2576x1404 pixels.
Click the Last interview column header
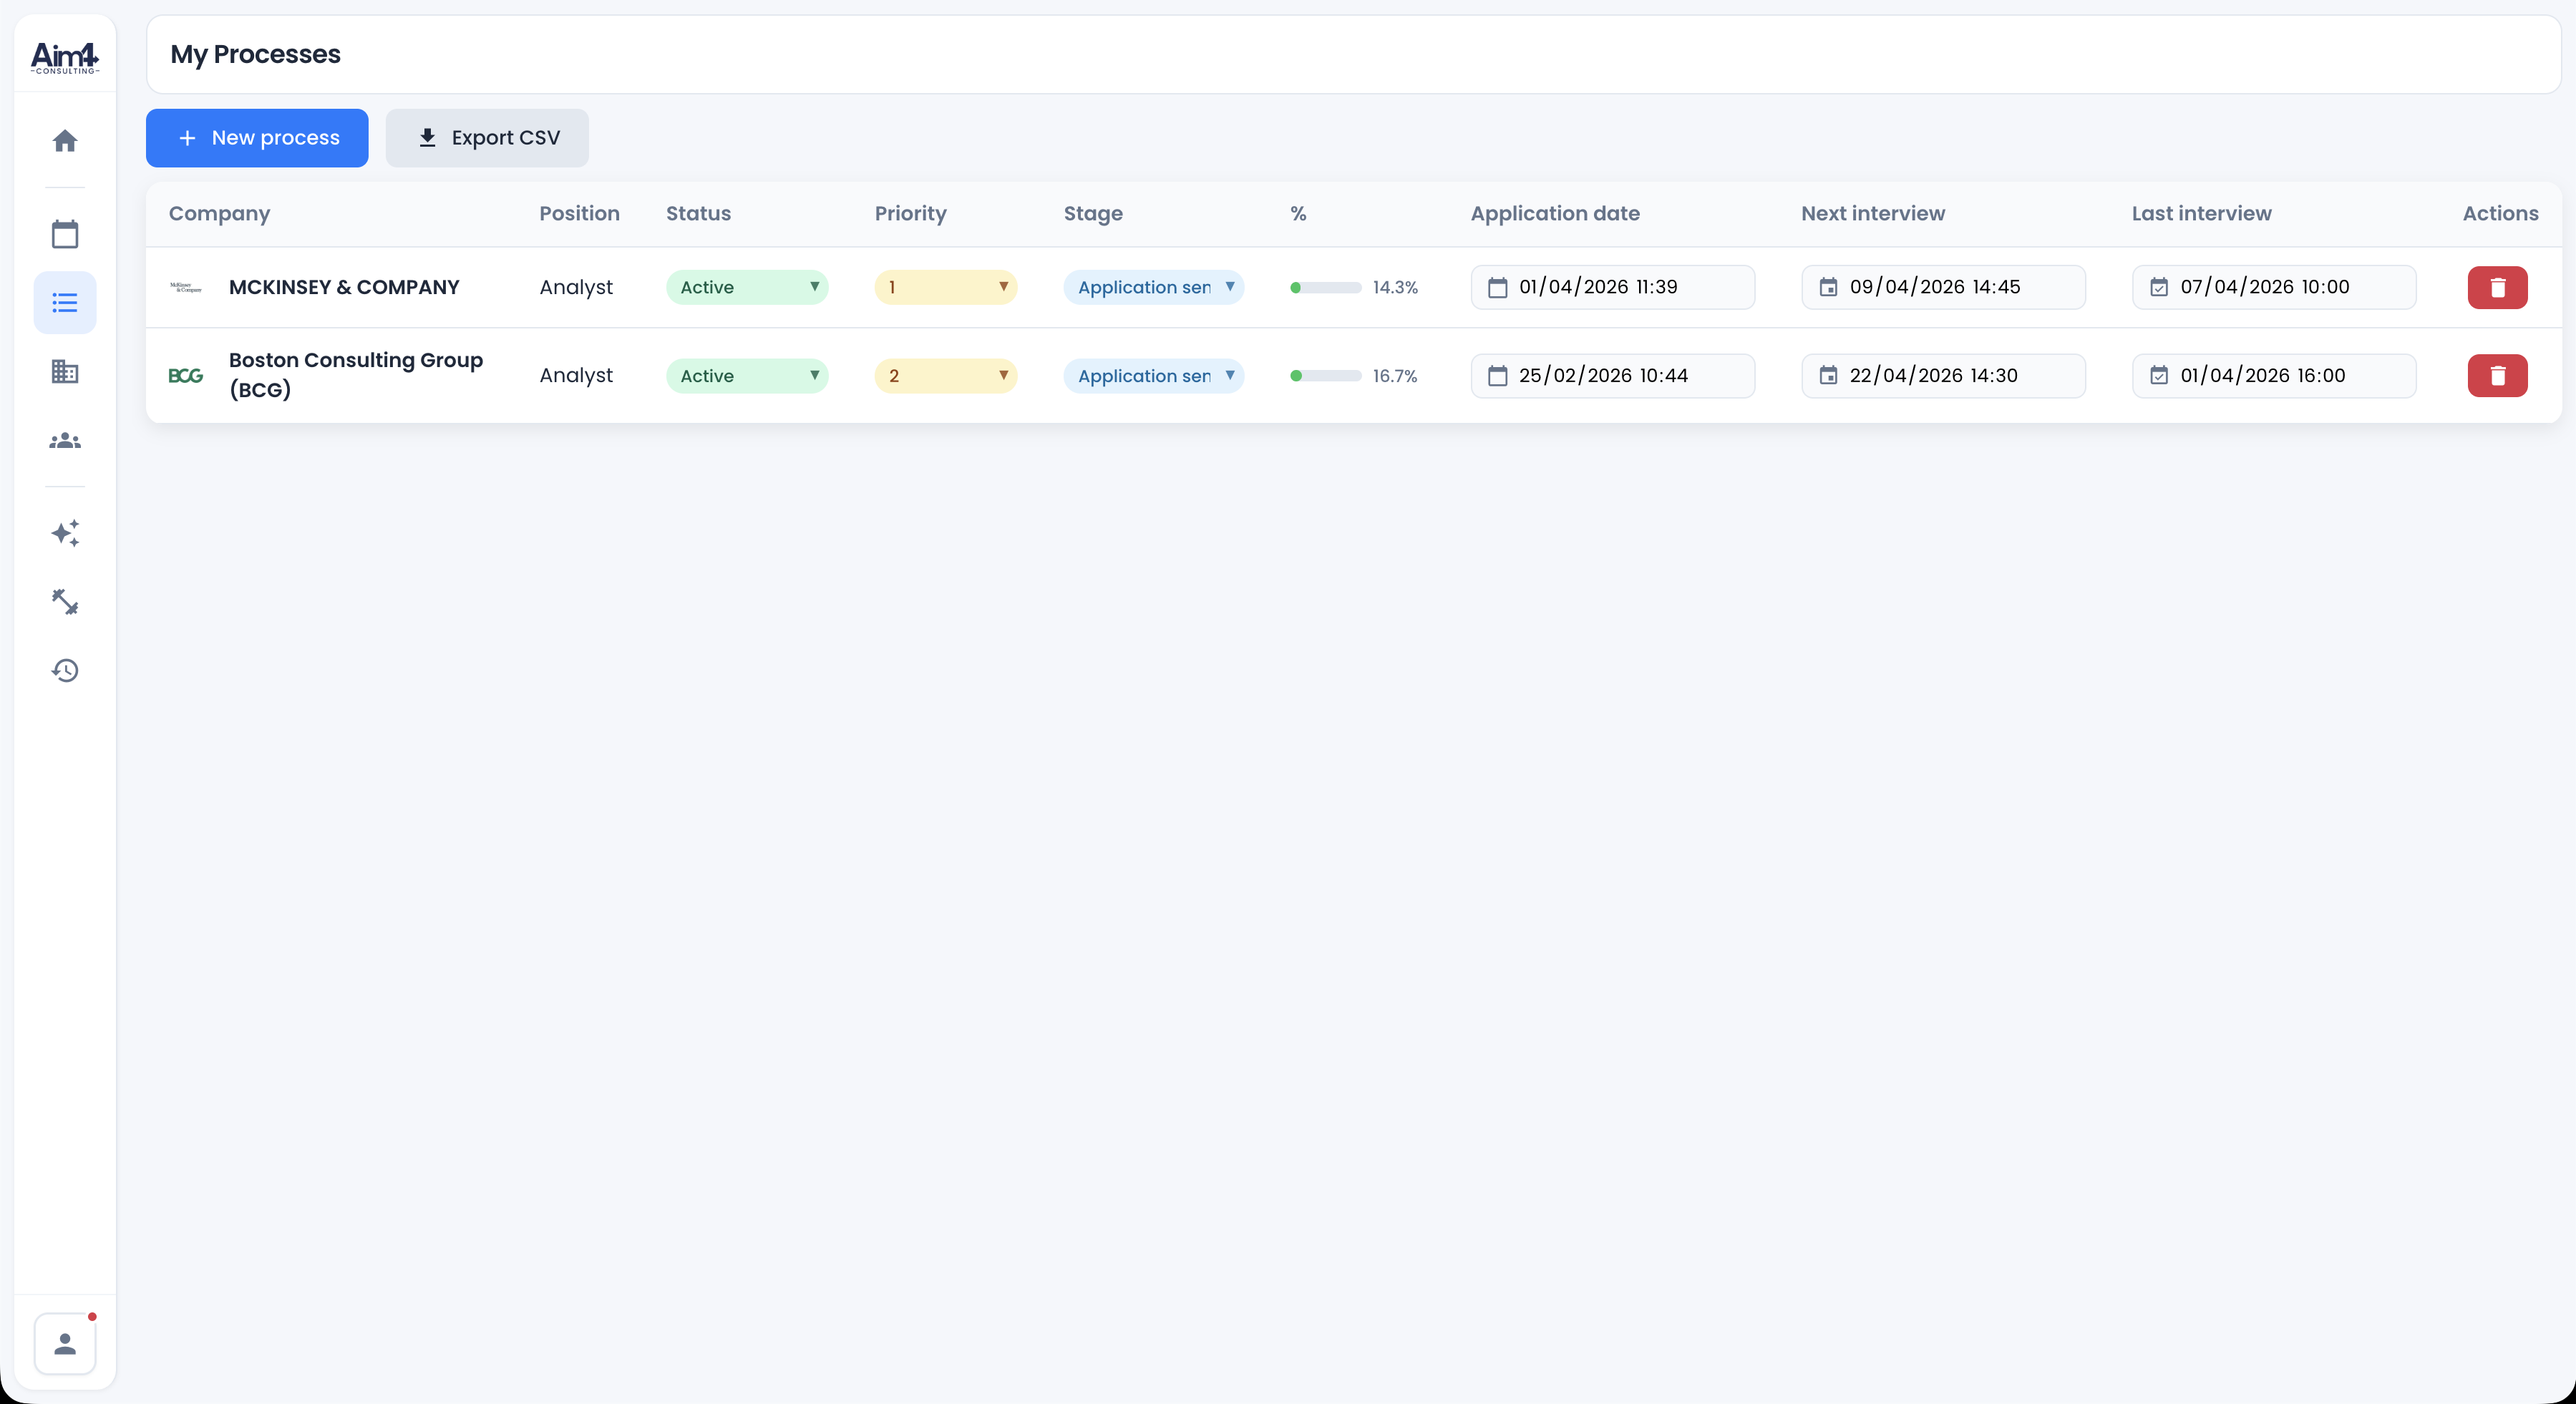[2201, 213]
